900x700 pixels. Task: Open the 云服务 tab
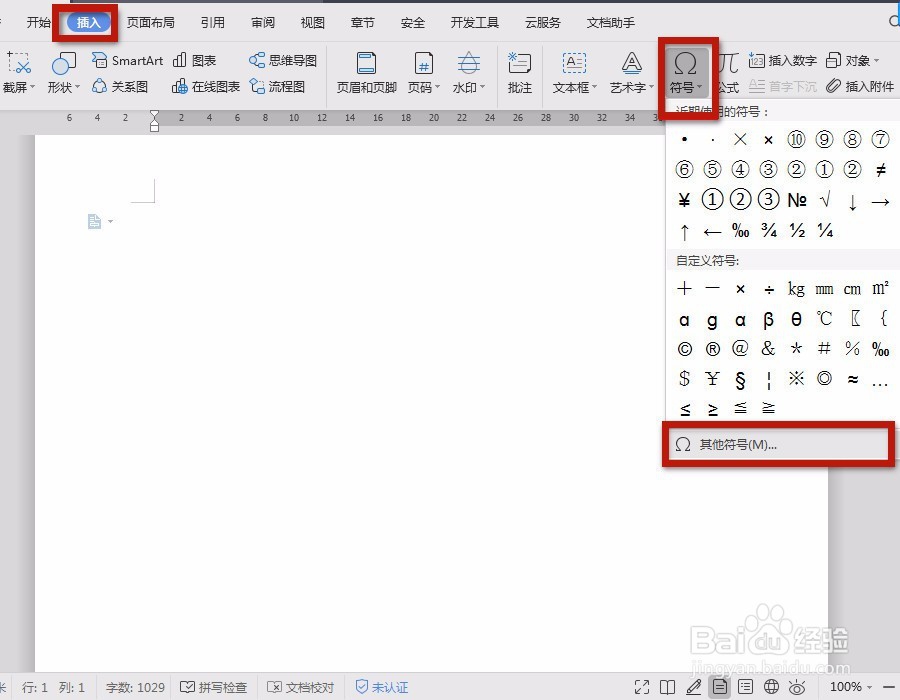542,22
